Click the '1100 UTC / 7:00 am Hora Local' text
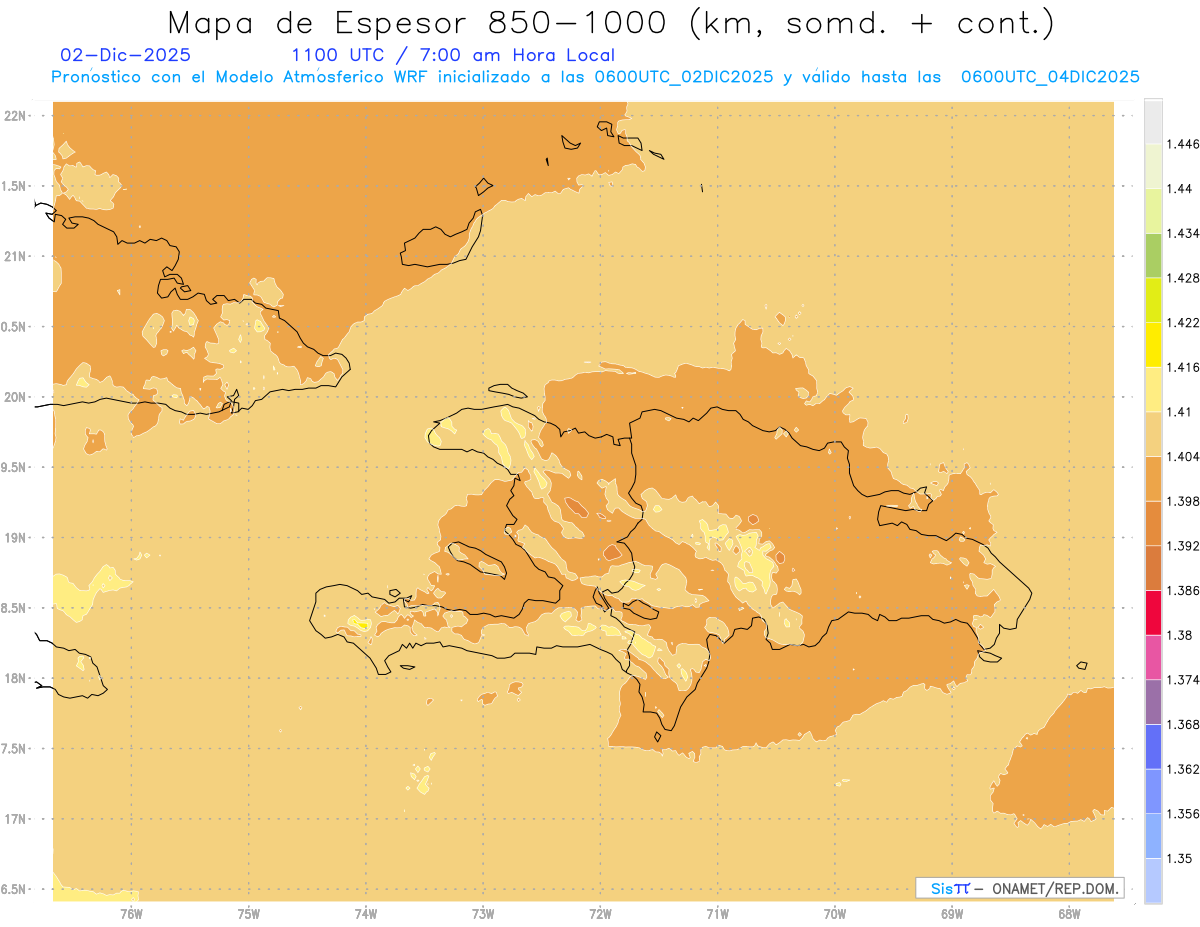The image size is (1200, 927). (x=453, y=56)
